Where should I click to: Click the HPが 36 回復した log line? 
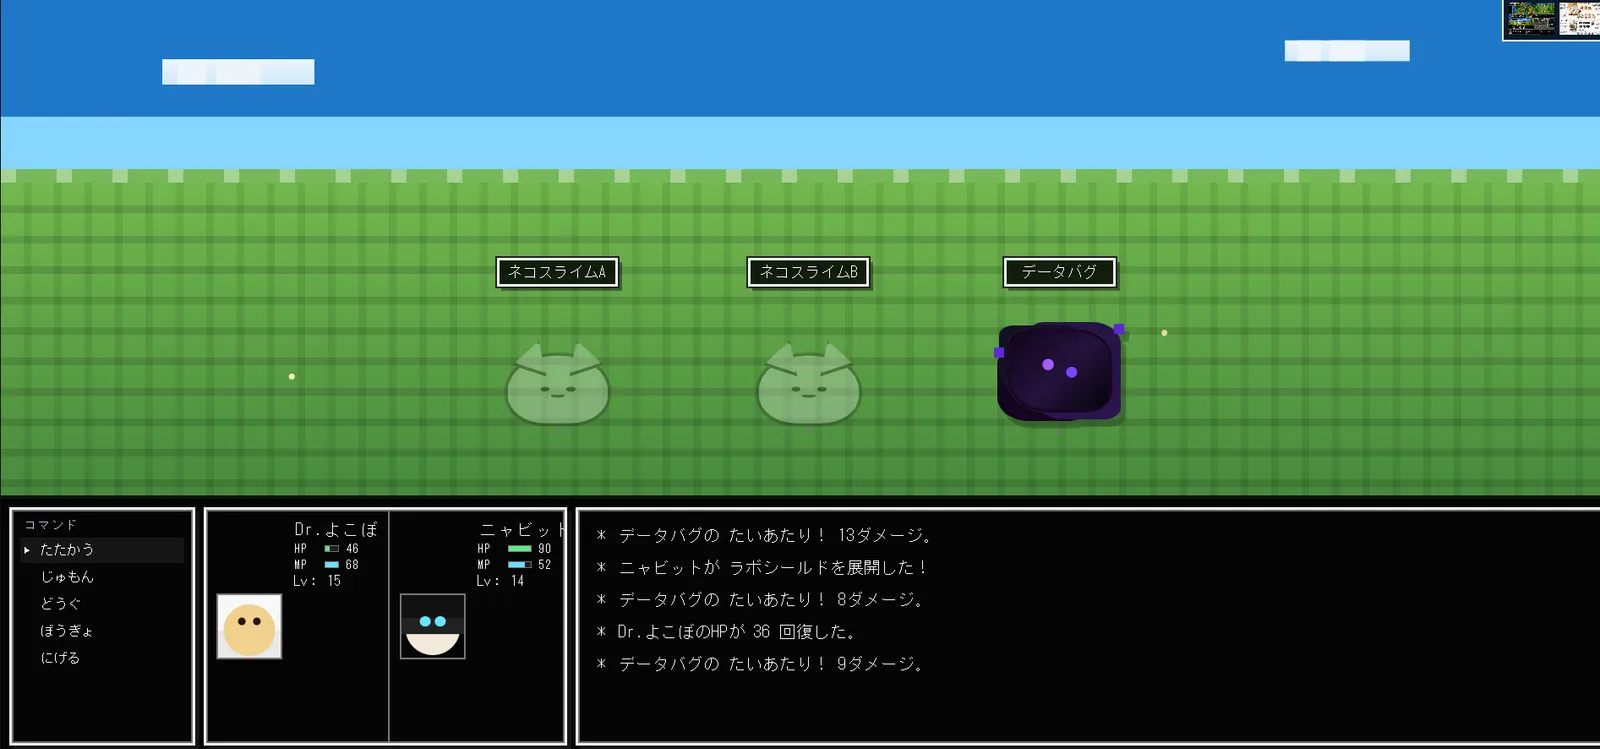click(726, 632)
